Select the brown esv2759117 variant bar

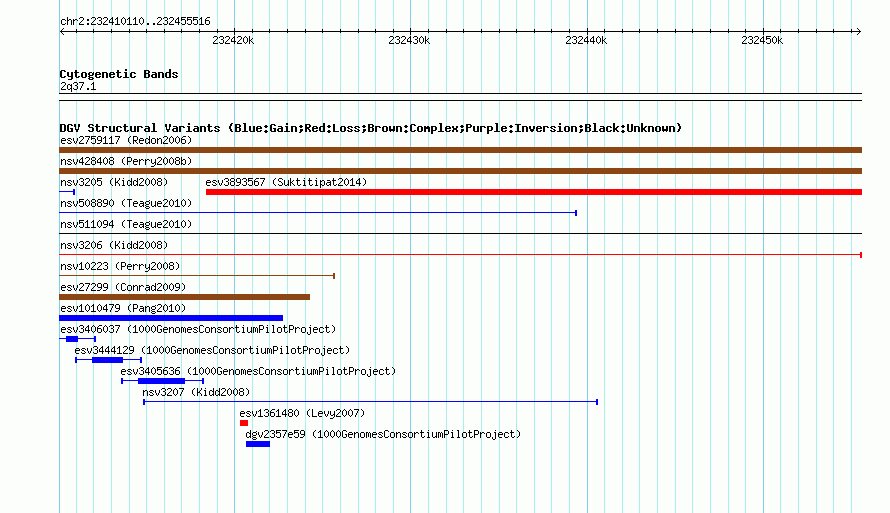[460, 150]
